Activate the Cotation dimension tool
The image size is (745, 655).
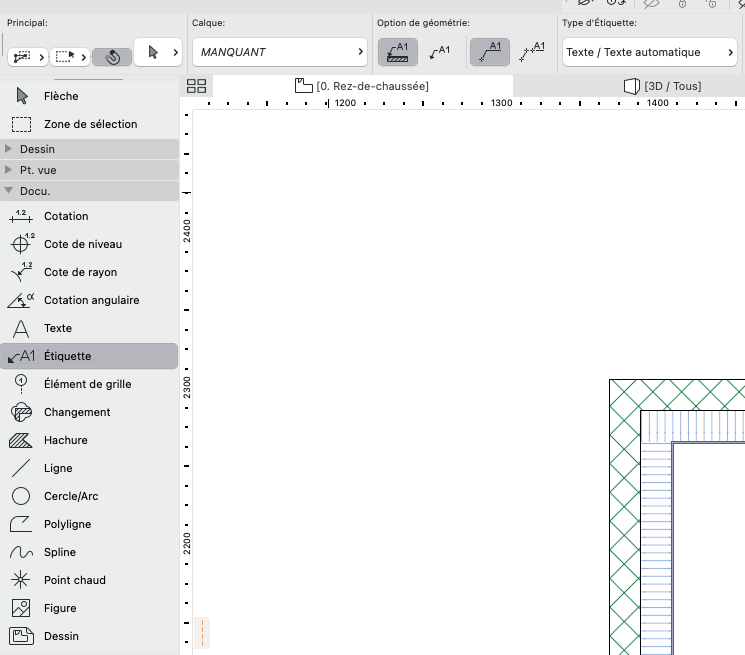tap(89, 216)
